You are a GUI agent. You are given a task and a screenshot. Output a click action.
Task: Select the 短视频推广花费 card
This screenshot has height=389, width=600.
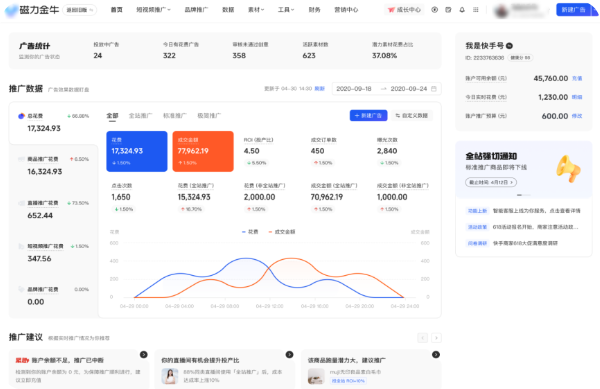(54, 253)
